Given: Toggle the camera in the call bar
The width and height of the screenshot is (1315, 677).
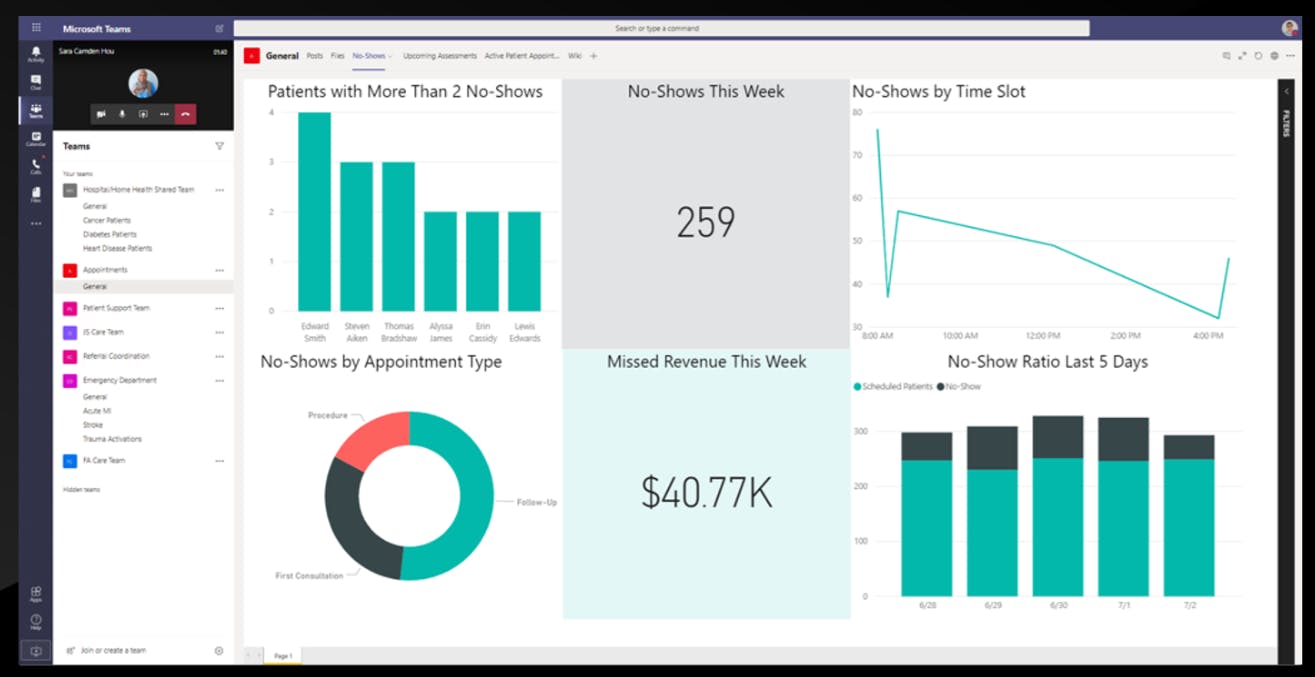Looking at the screenshot, I should pos(101,114).
